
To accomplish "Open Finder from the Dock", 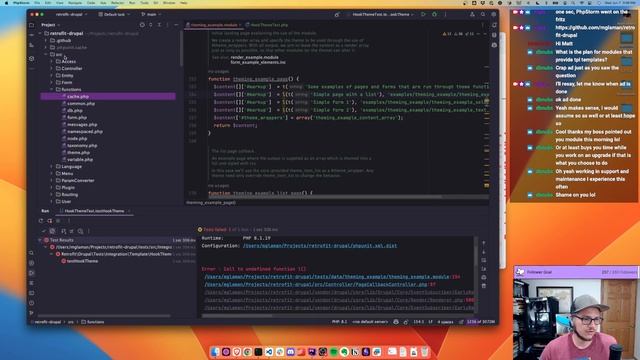I will [215, 352].
